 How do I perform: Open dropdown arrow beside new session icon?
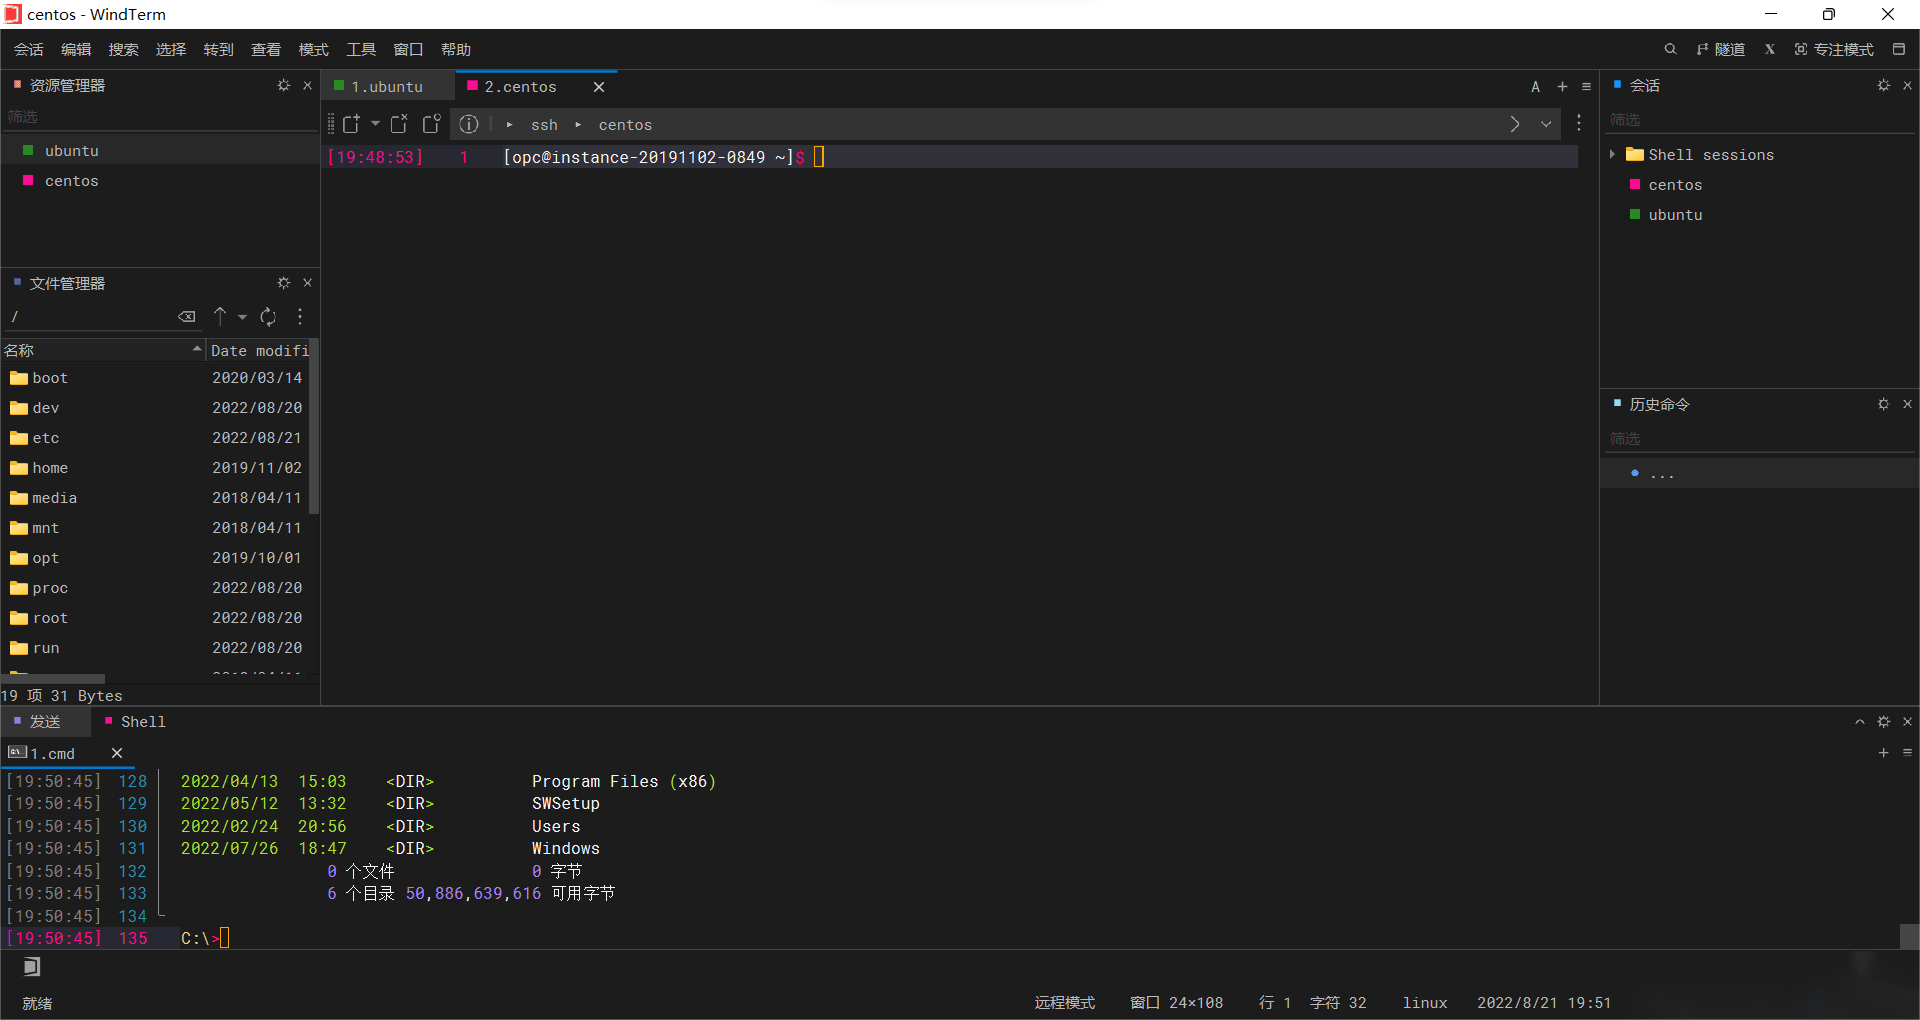click(x=375, y=124)
